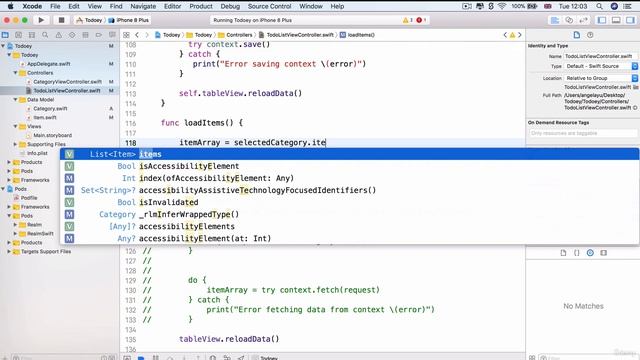
Task: Jump to the issue via jump bar warning icon
Action: (x=512, y=35)
